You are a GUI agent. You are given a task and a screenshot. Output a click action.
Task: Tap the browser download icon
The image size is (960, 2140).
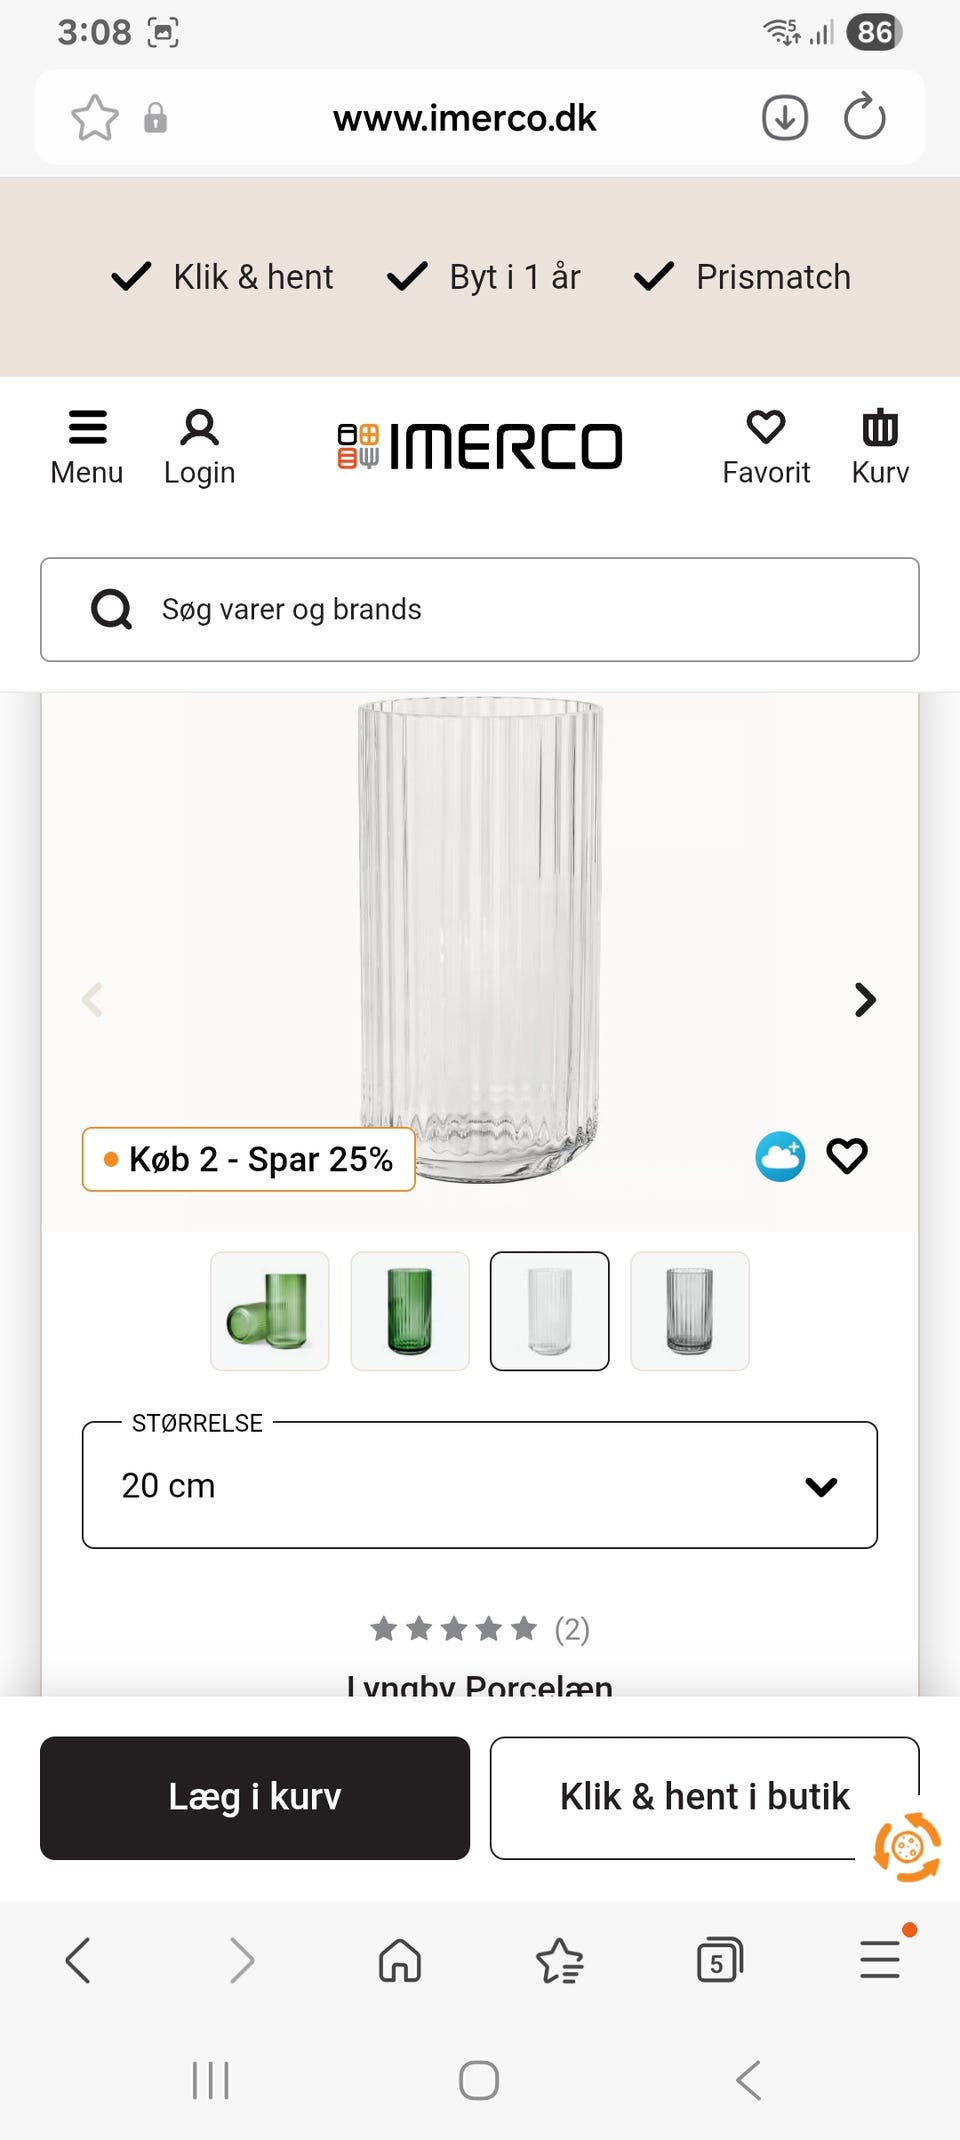point(785,118)
